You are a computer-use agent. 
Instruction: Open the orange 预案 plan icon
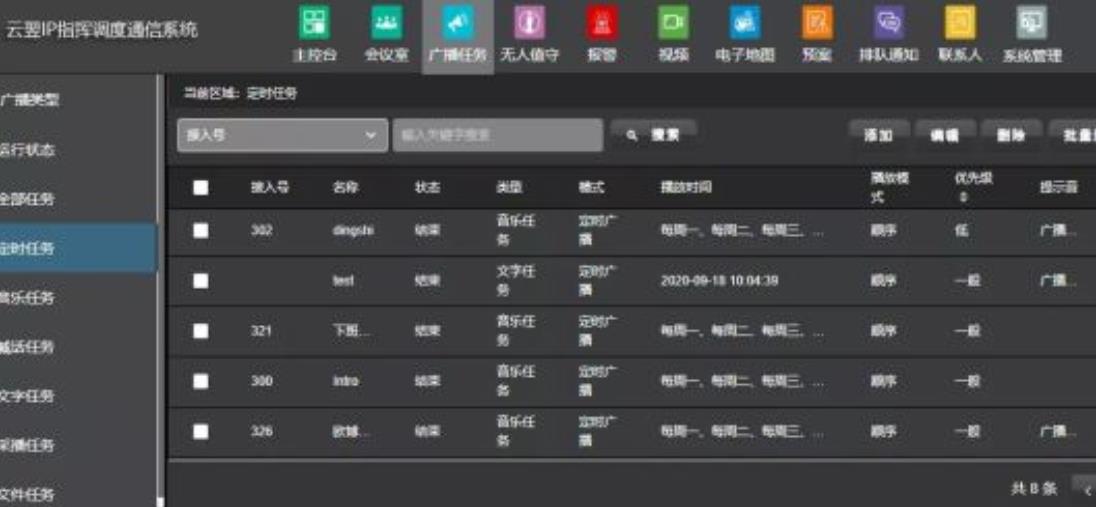tap(817, 23)
